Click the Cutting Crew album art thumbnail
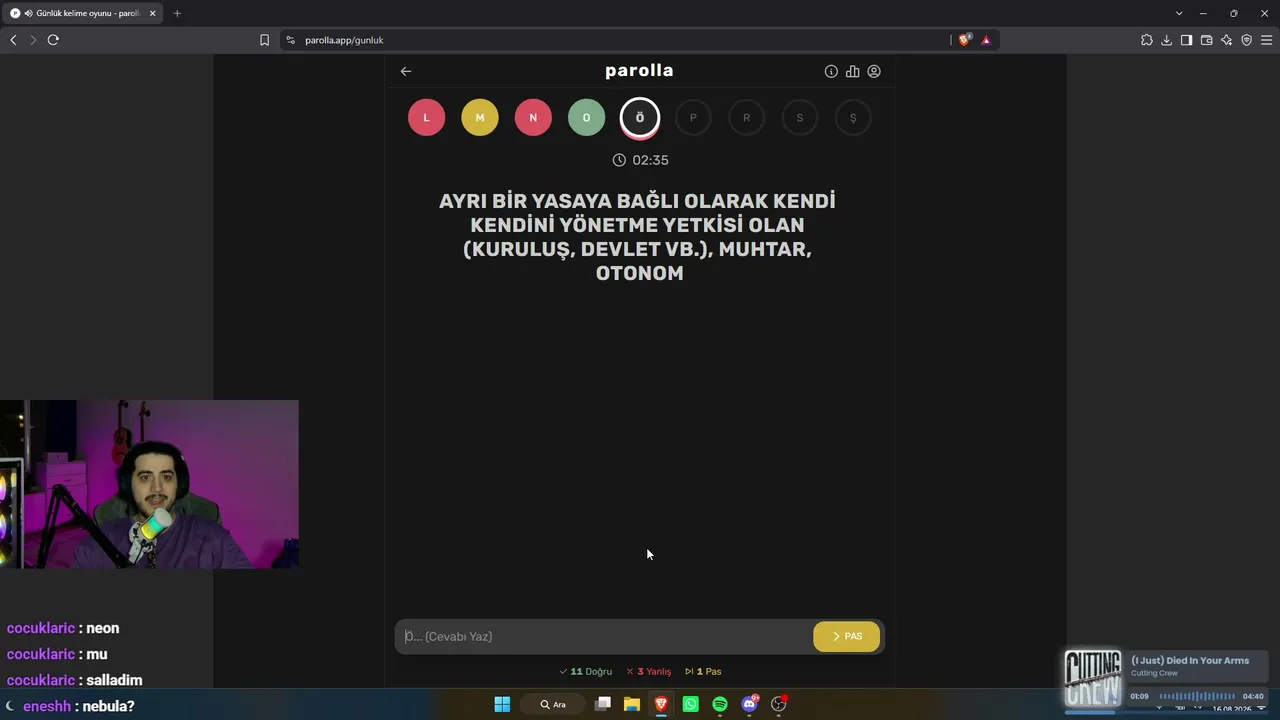 (1093, 680)
